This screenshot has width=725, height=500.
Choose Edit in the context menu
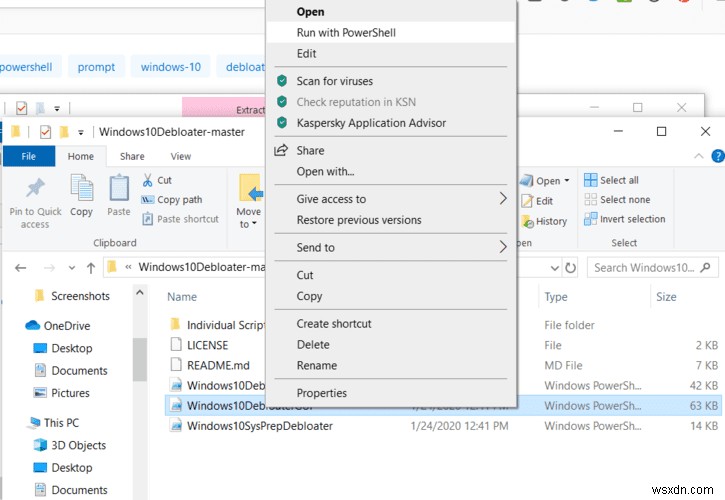pos(391,54)
